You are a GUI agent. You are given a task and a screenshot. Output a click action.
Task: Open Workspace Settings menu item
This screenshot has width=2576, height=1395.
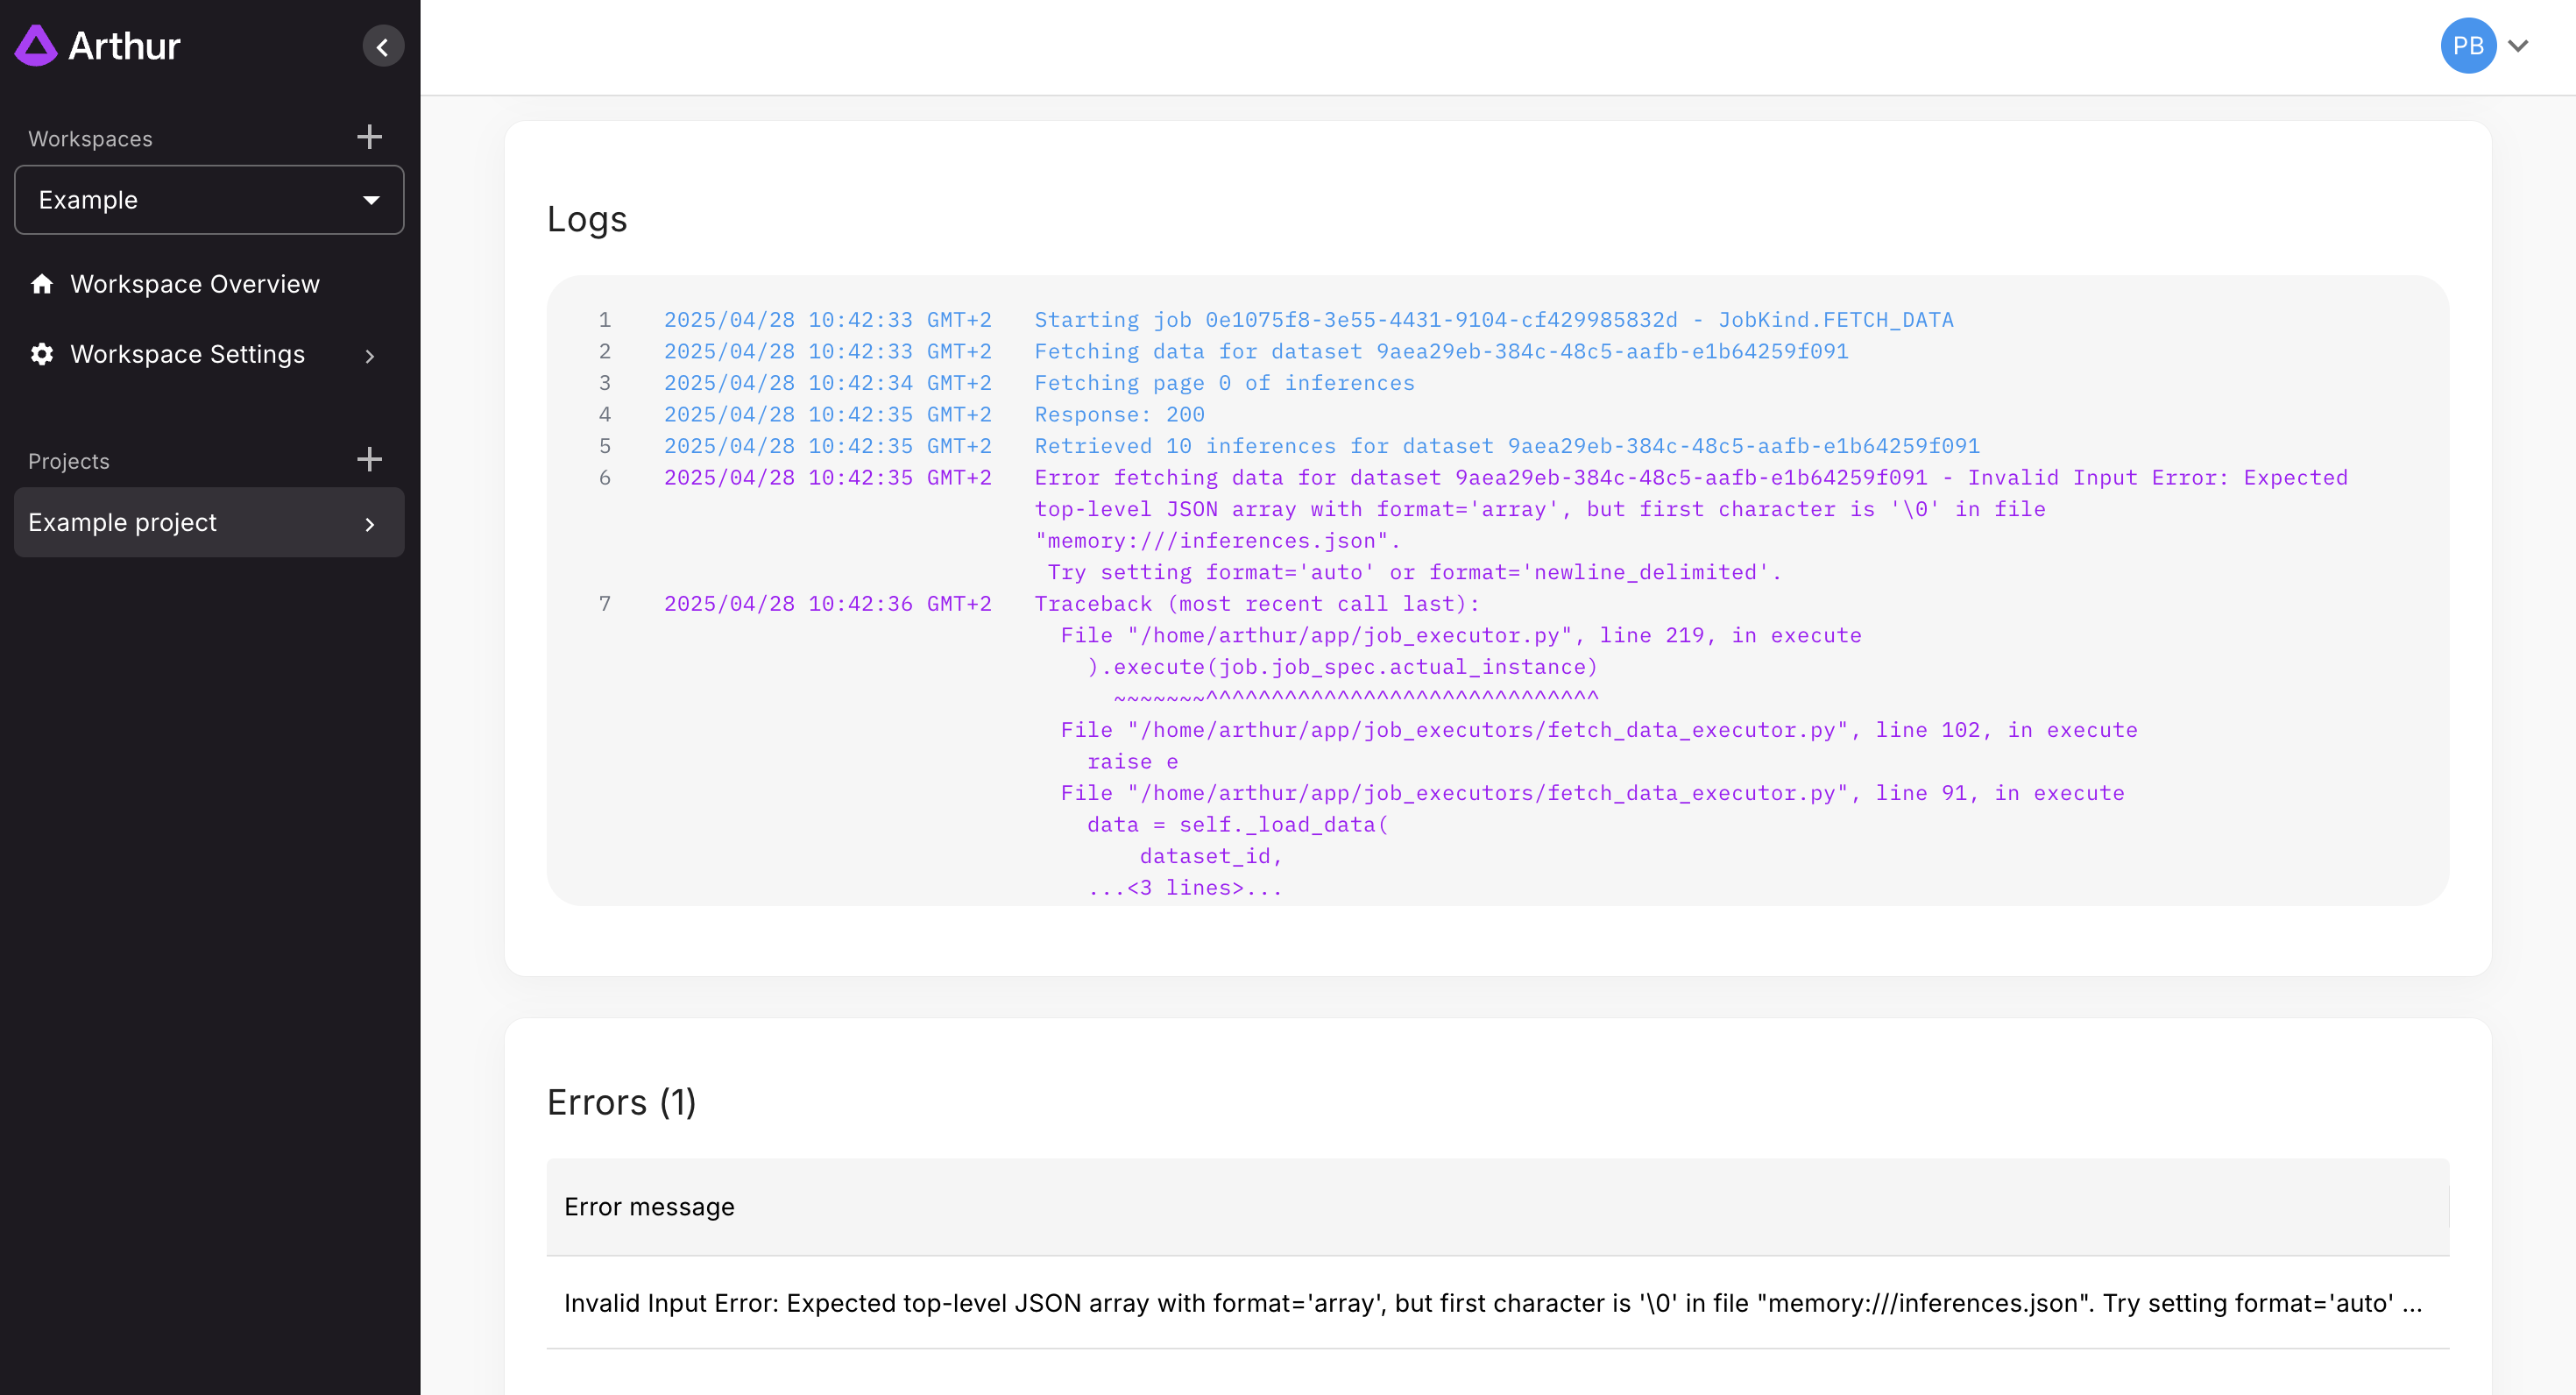187,354
